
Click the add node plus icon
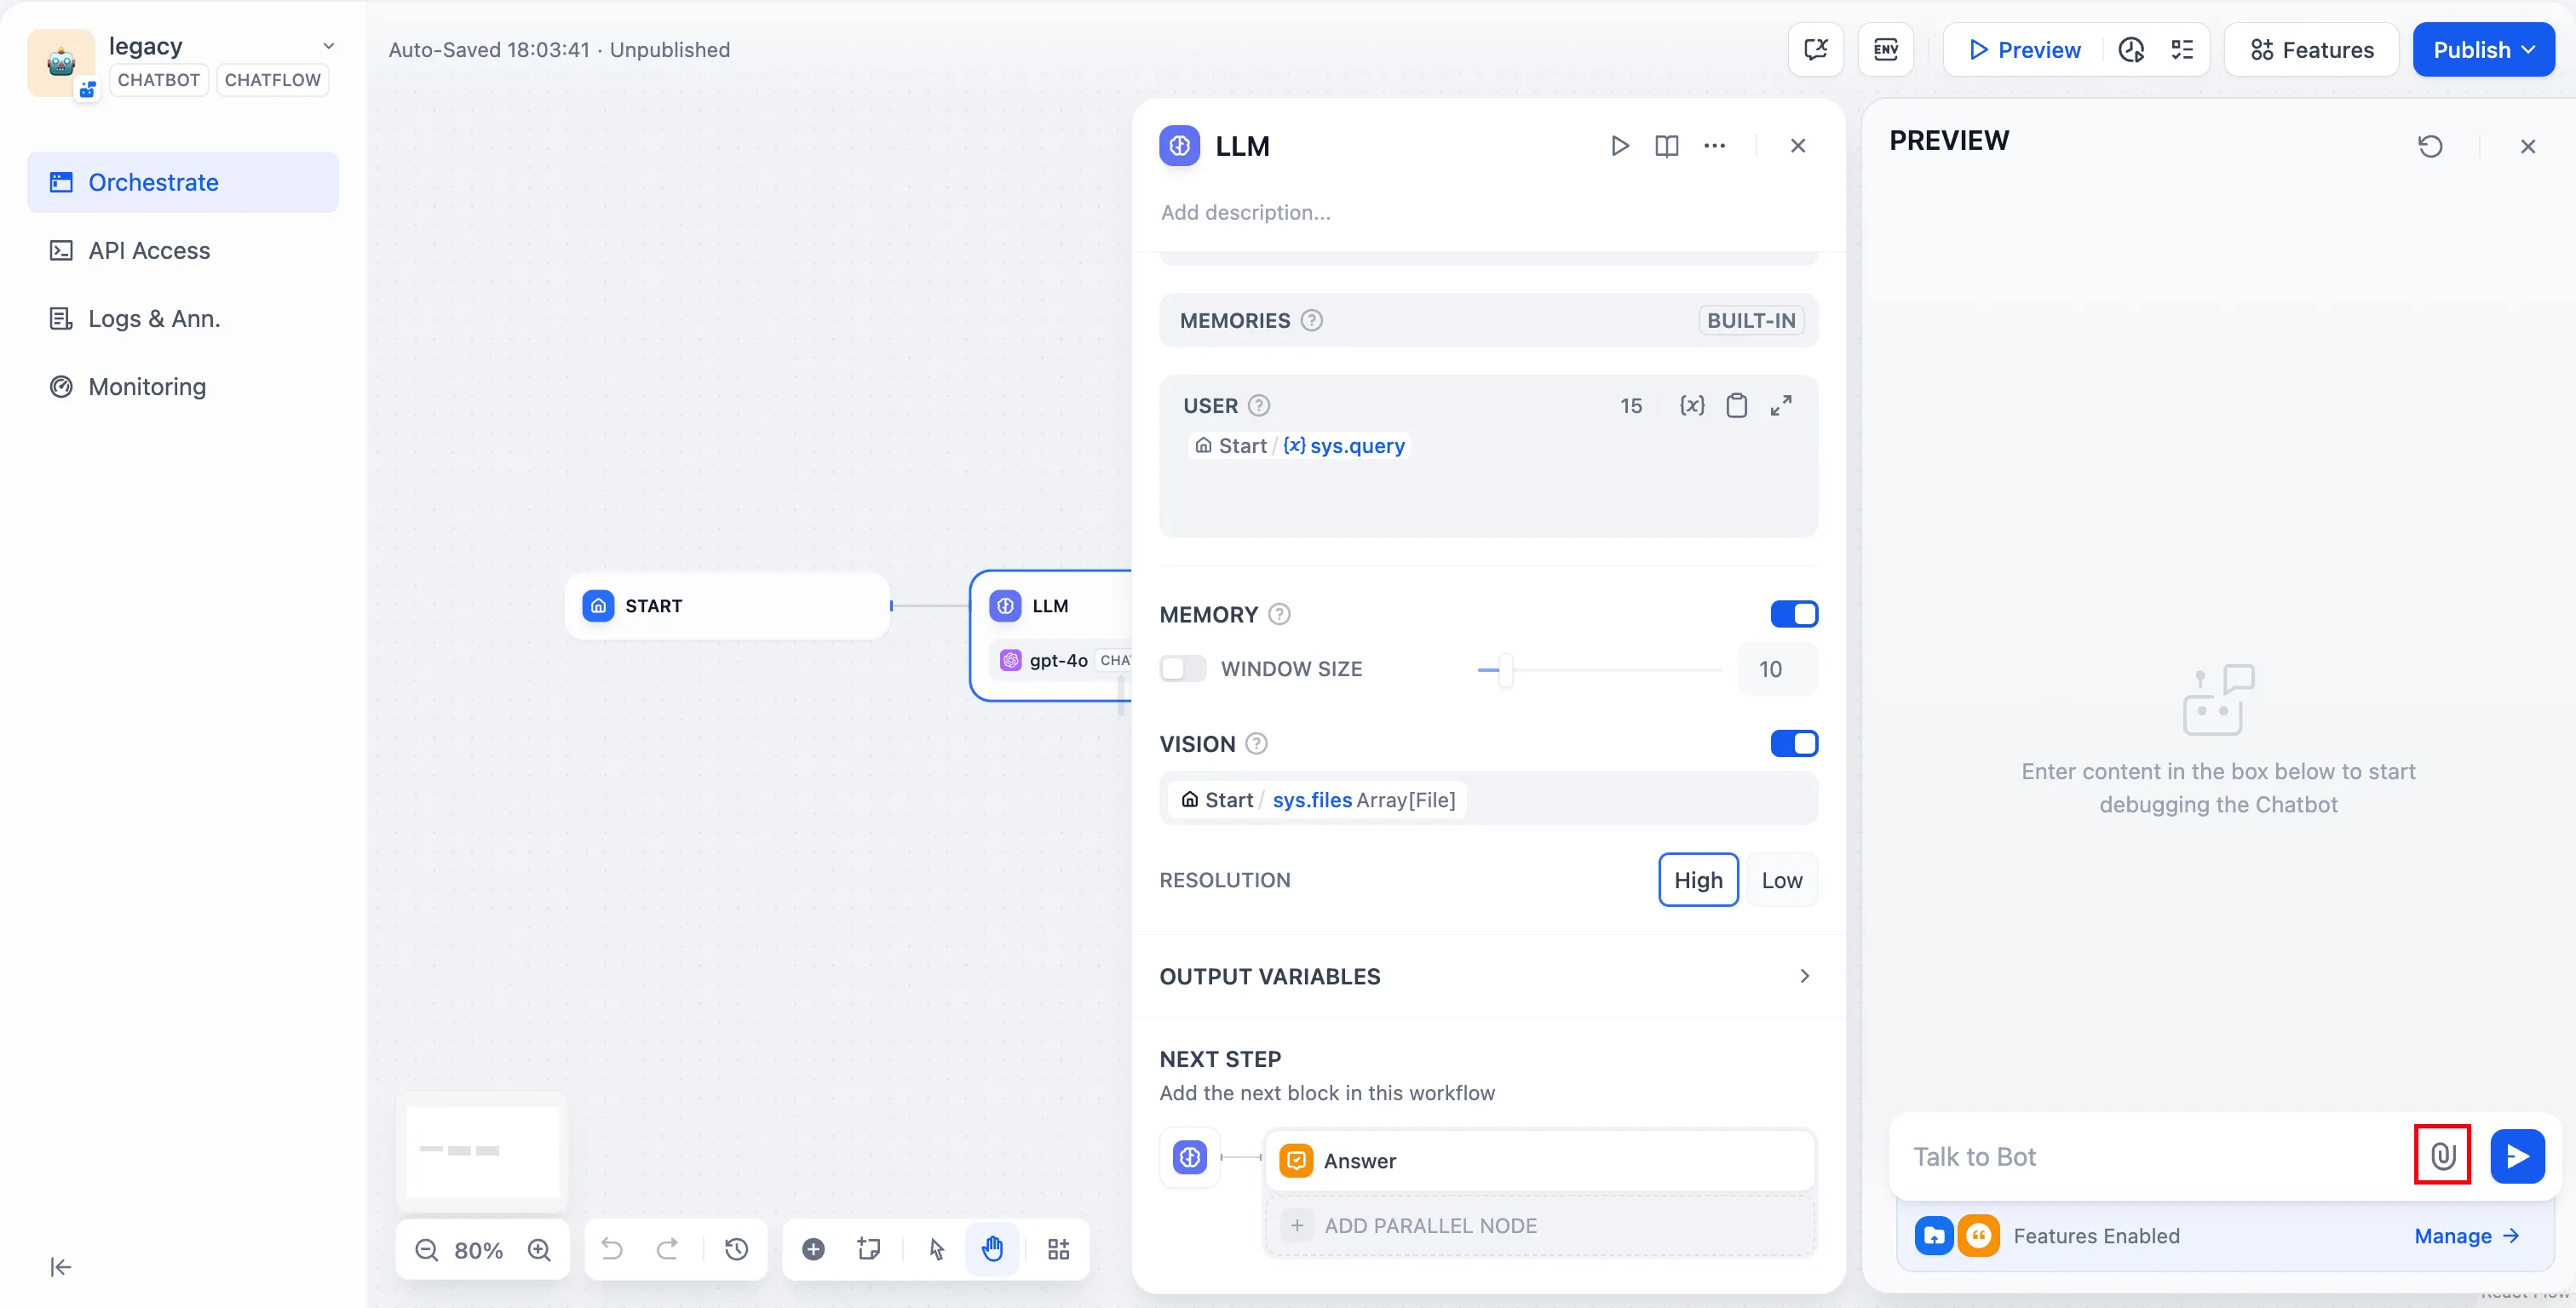[813, 1248]
